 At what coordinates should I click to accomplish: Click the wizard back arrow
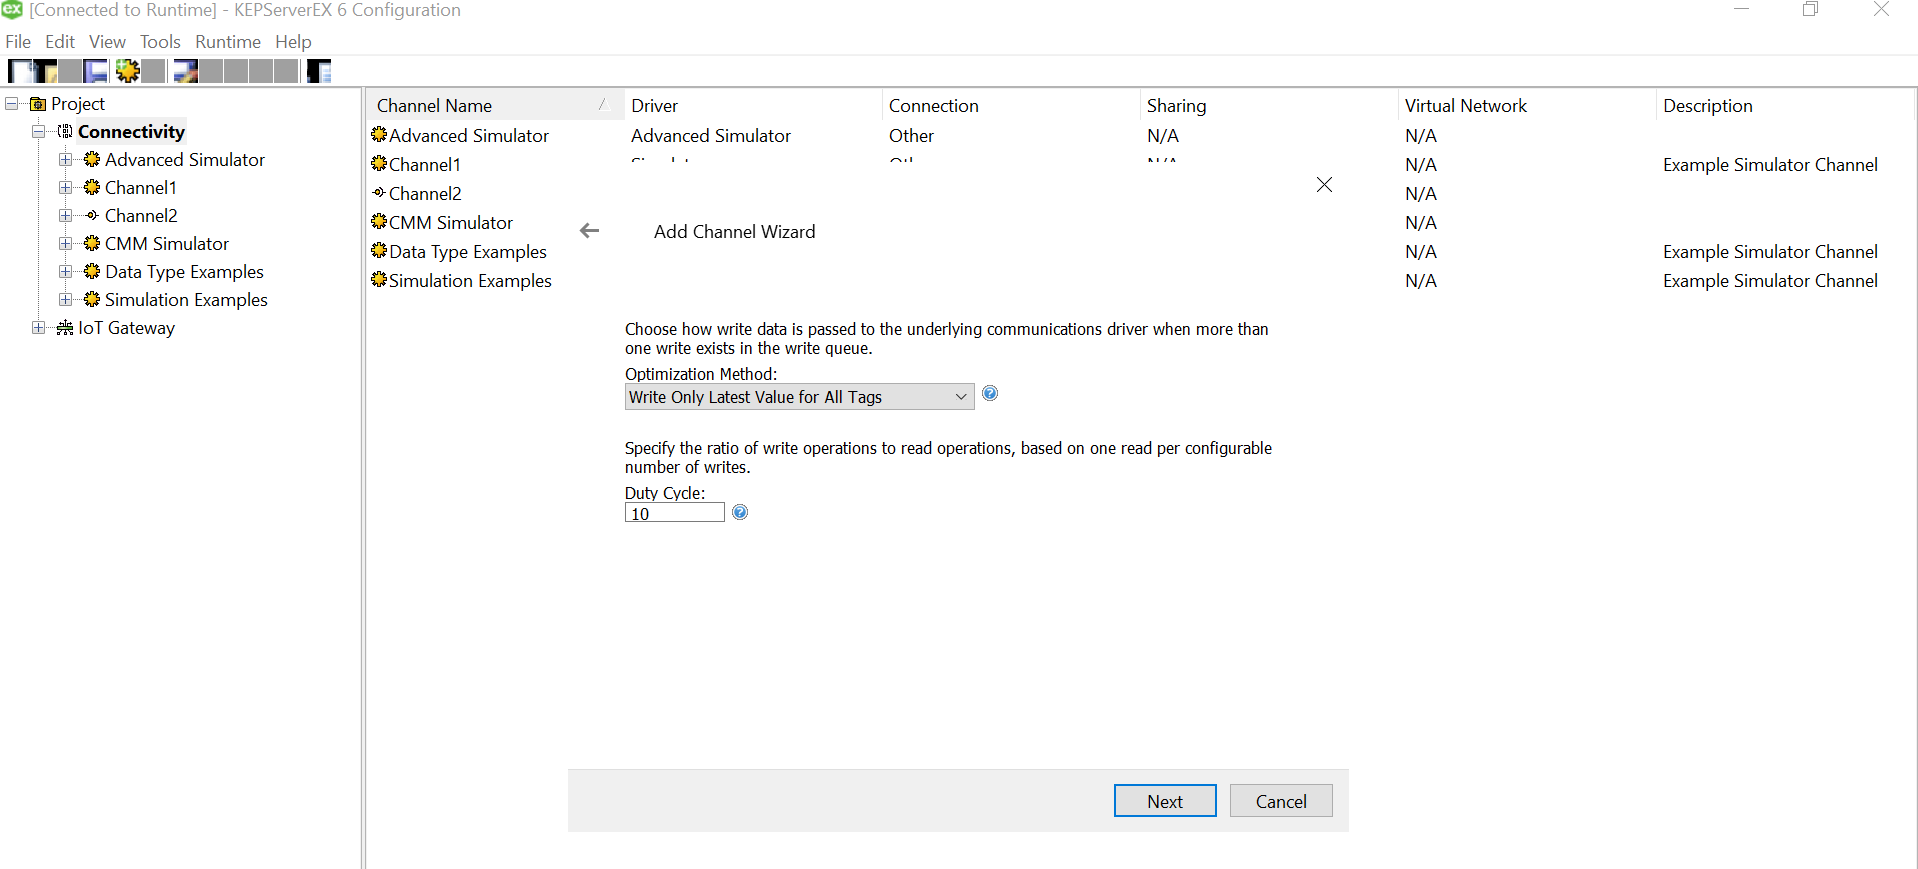589,231
